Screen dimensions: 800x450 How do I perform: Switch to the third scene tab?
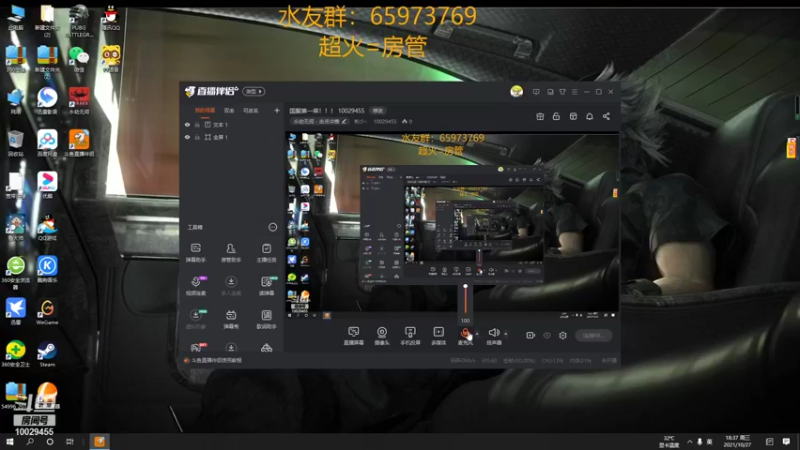250,110
